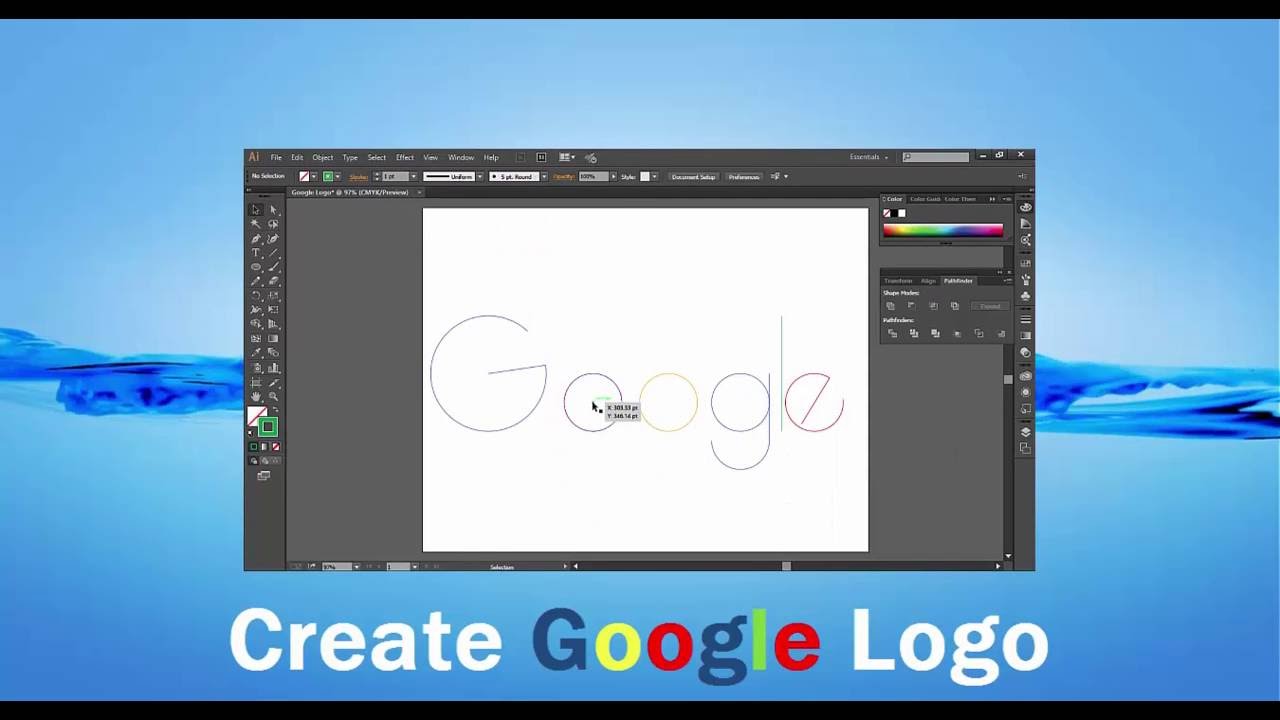Open the zoom level dropdown in status bar
The height and width of the screenshot is (720, 1280).
[356, 567]
